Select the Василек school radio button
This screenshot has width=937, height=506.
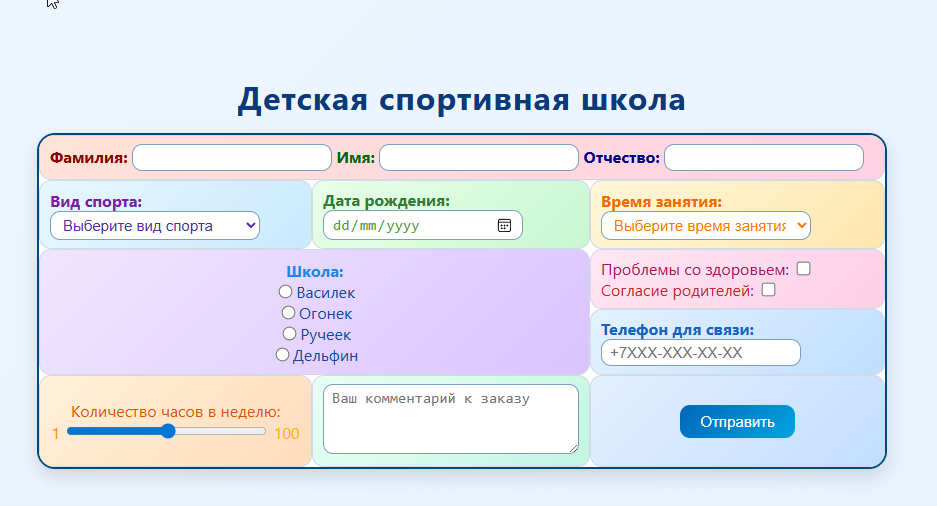[x=285, y=292]
